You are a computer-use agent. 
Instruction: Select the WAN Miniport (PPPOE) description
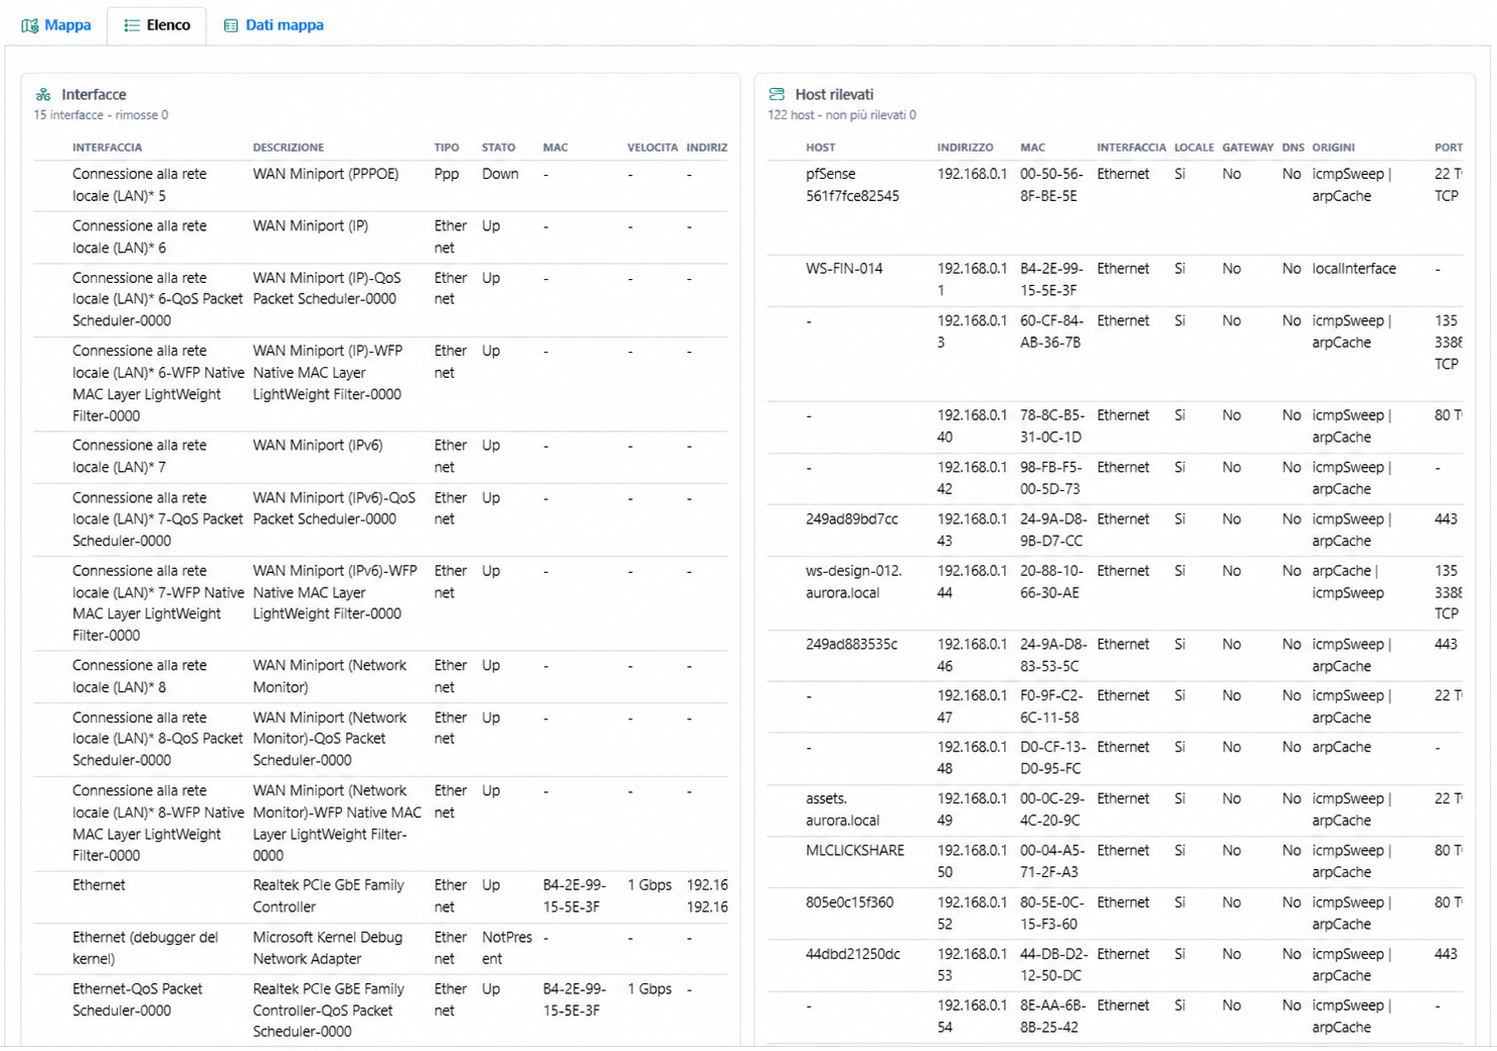325,174
